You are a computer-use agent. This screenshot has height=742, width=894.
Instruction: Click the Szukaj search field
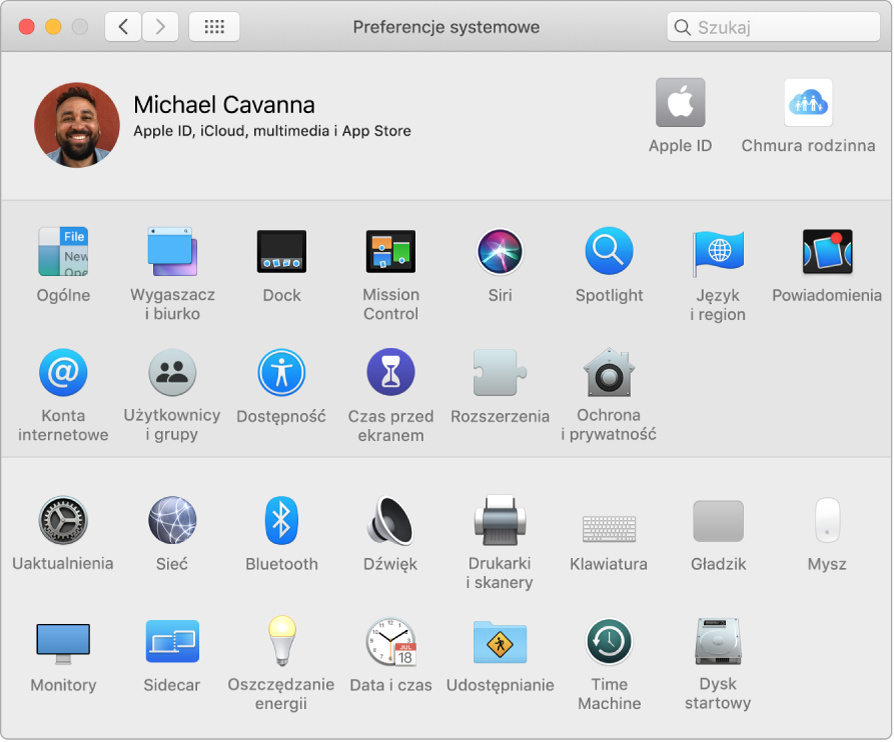[774, 27]
